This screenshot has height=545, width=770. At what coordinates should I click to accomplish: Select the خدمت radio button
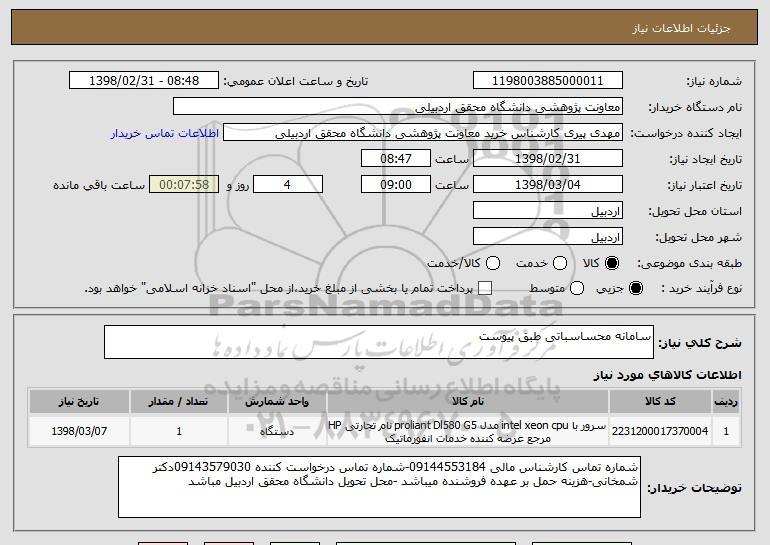(x=560, y=263)
